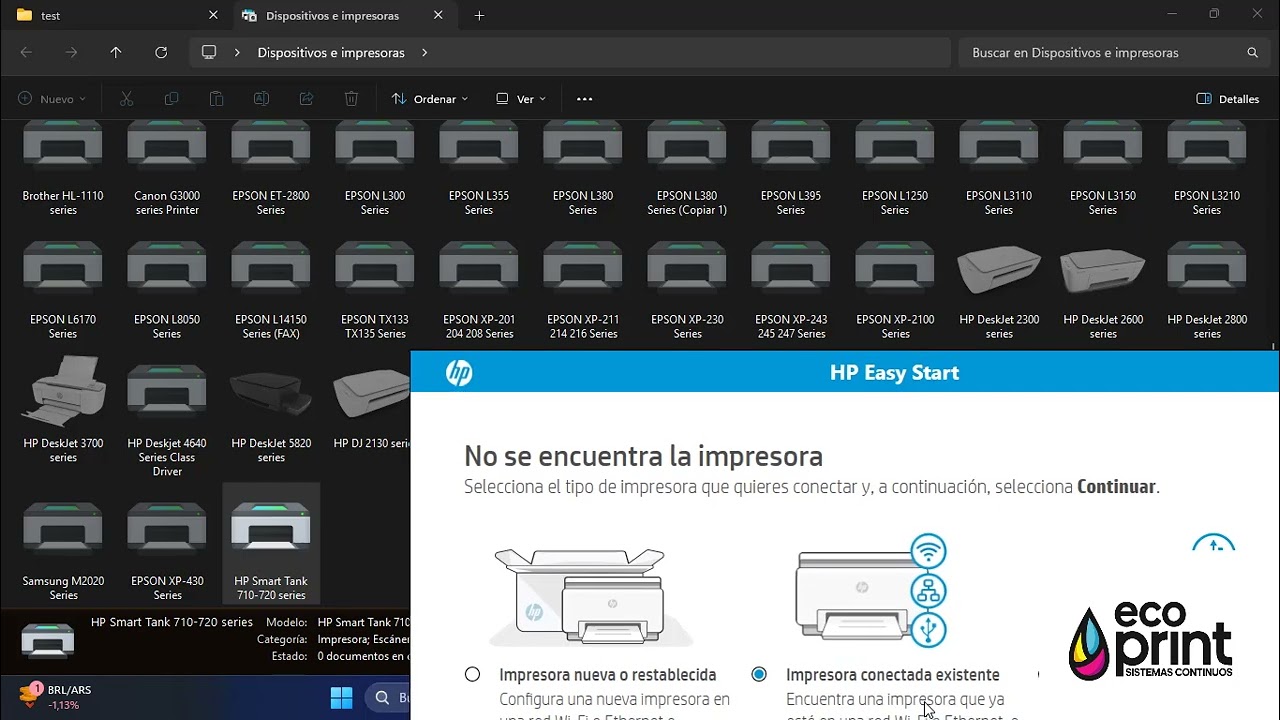This screenshot has height=720, width=1280.
Task: Select the EPSON XP-2100 Series printer
Action: [895, 290]
